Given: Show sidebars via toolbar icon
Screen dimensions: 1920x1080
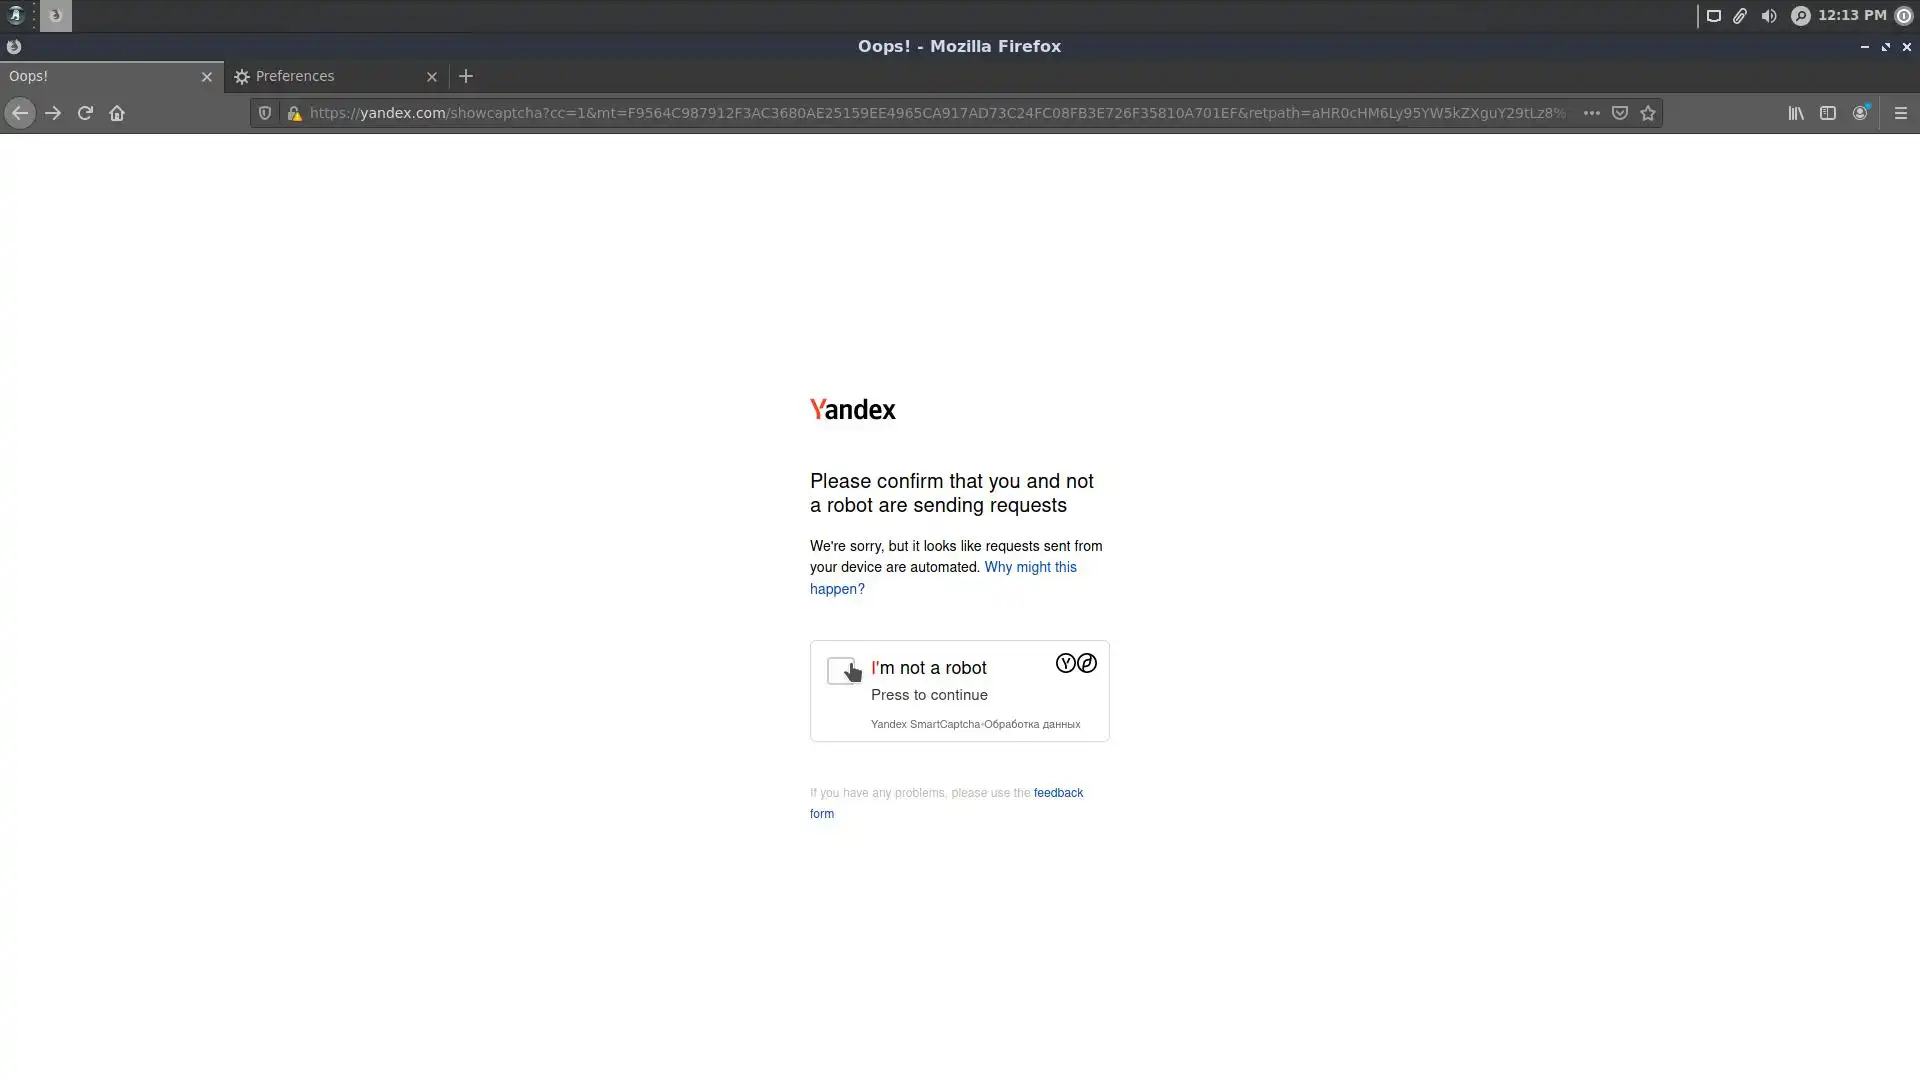Looking at the screenshot, I should click(x=1828, y=113).
